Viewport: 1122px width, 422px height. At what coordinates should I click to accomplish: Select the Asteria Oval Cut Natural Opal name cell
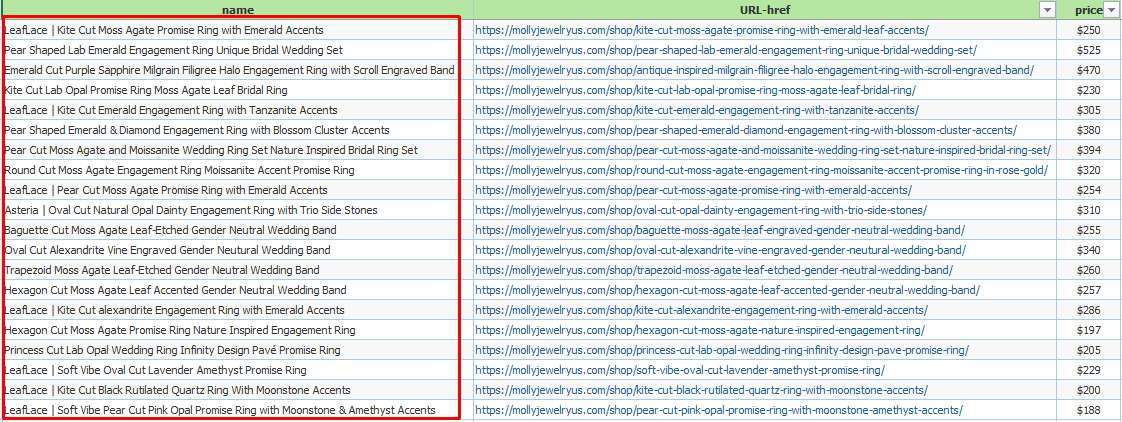pyautogui.click(x=191, y=210)
